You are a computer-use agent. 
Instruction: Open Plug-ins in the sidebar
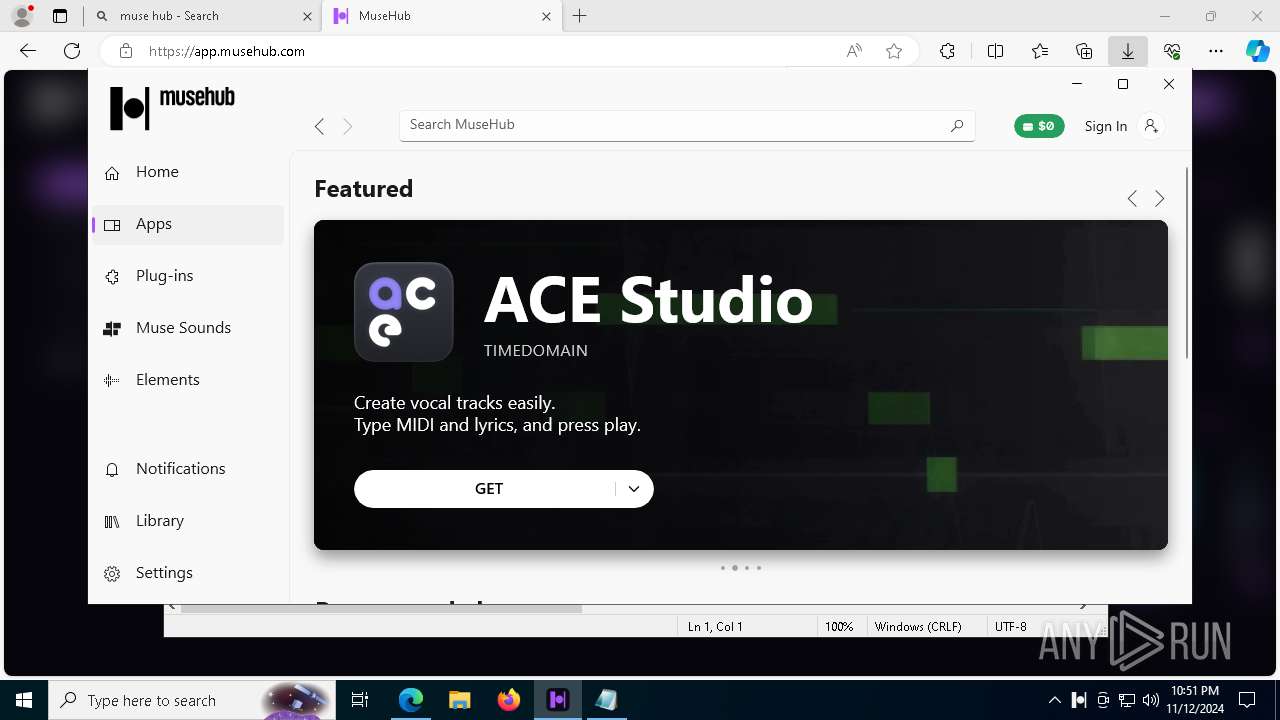[x=187, y=276]
